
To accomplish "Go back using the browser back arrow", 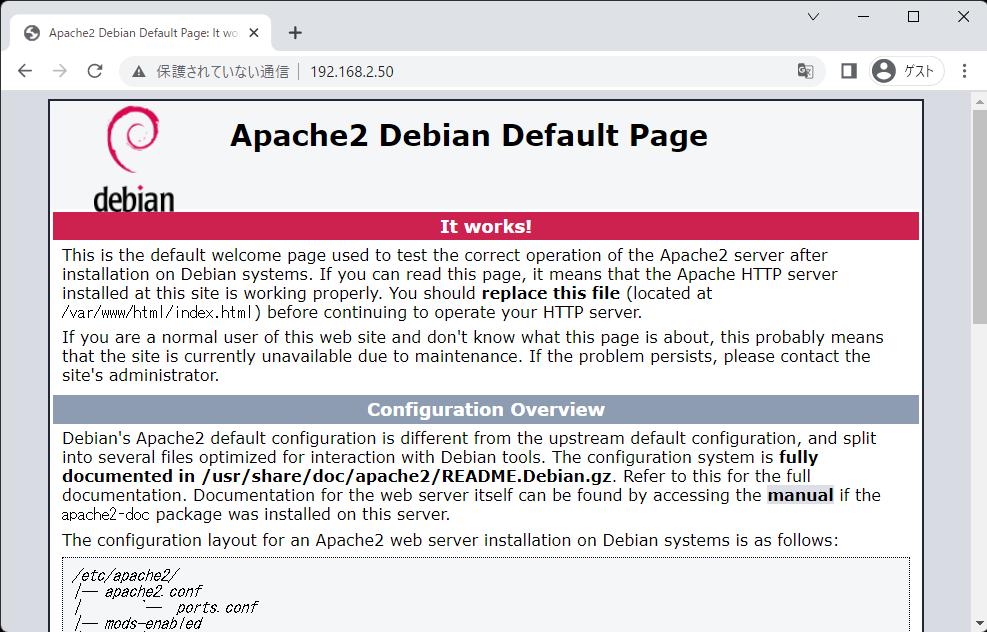I will pyautogui.click(x=25, y=71).
